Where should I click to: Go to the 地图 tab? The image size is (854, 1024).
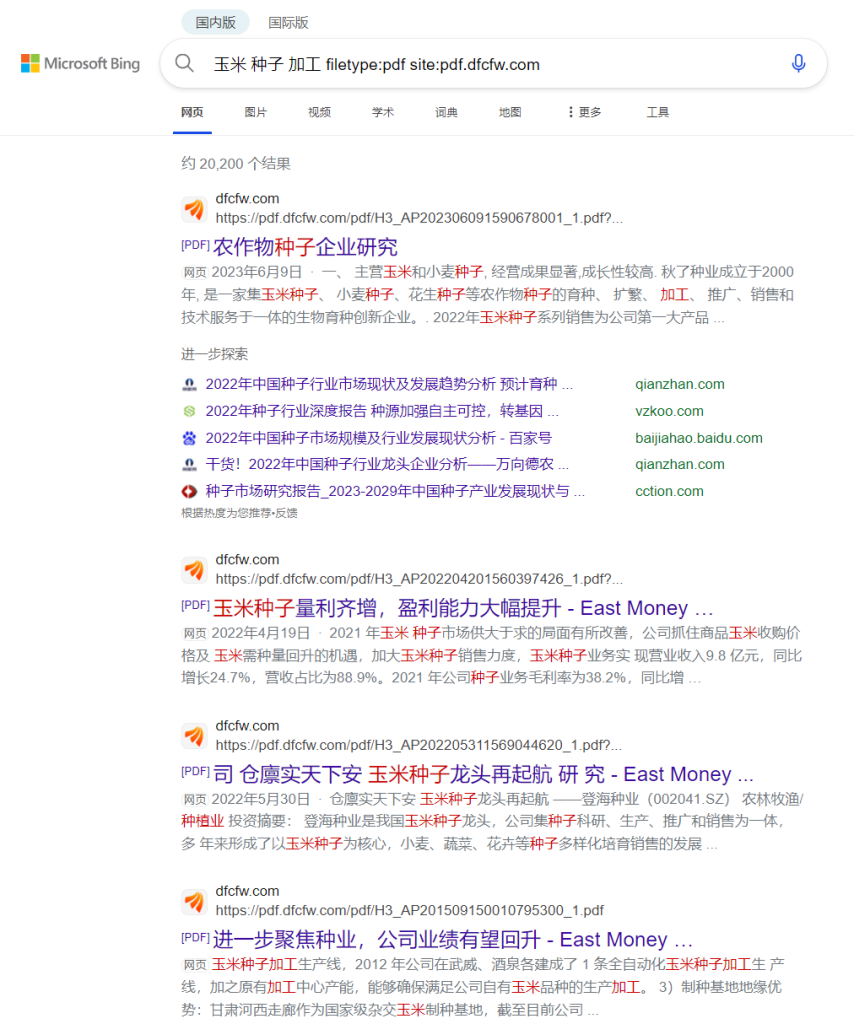(510, 112)
